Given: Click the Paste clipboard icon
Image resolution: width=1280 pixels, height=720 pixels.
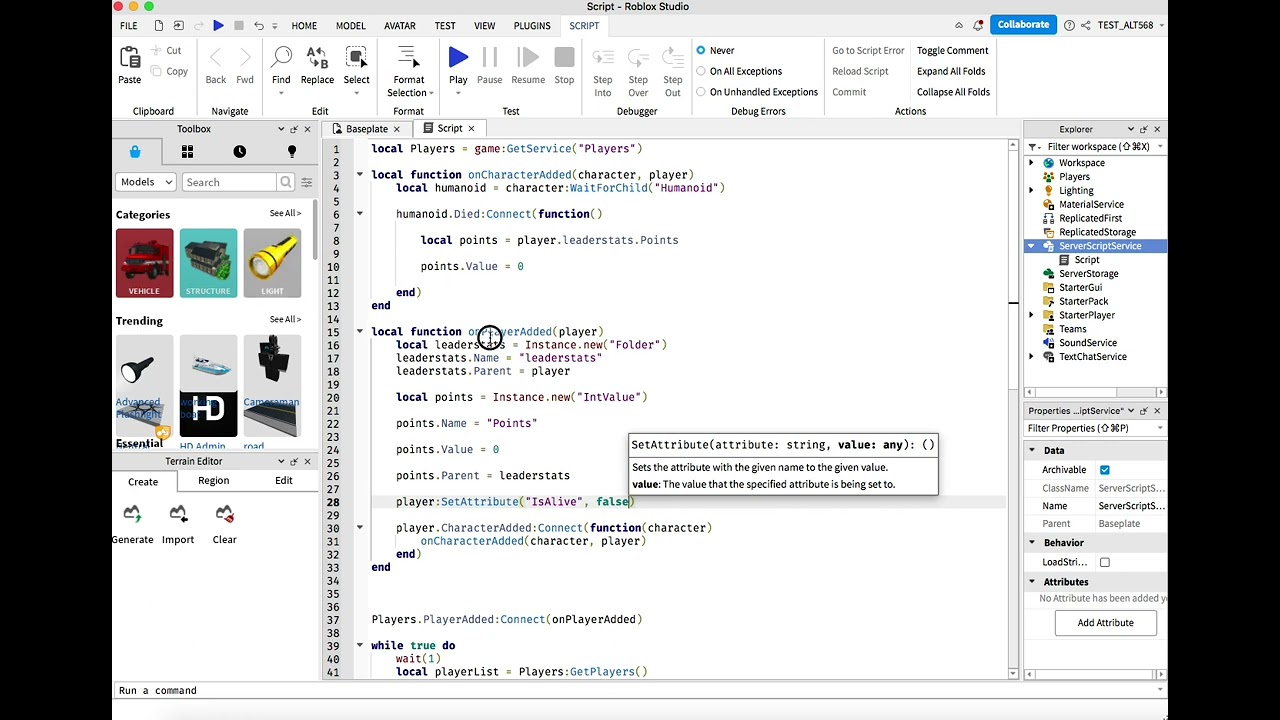Looking at the screenshot, I should [130, 58].
